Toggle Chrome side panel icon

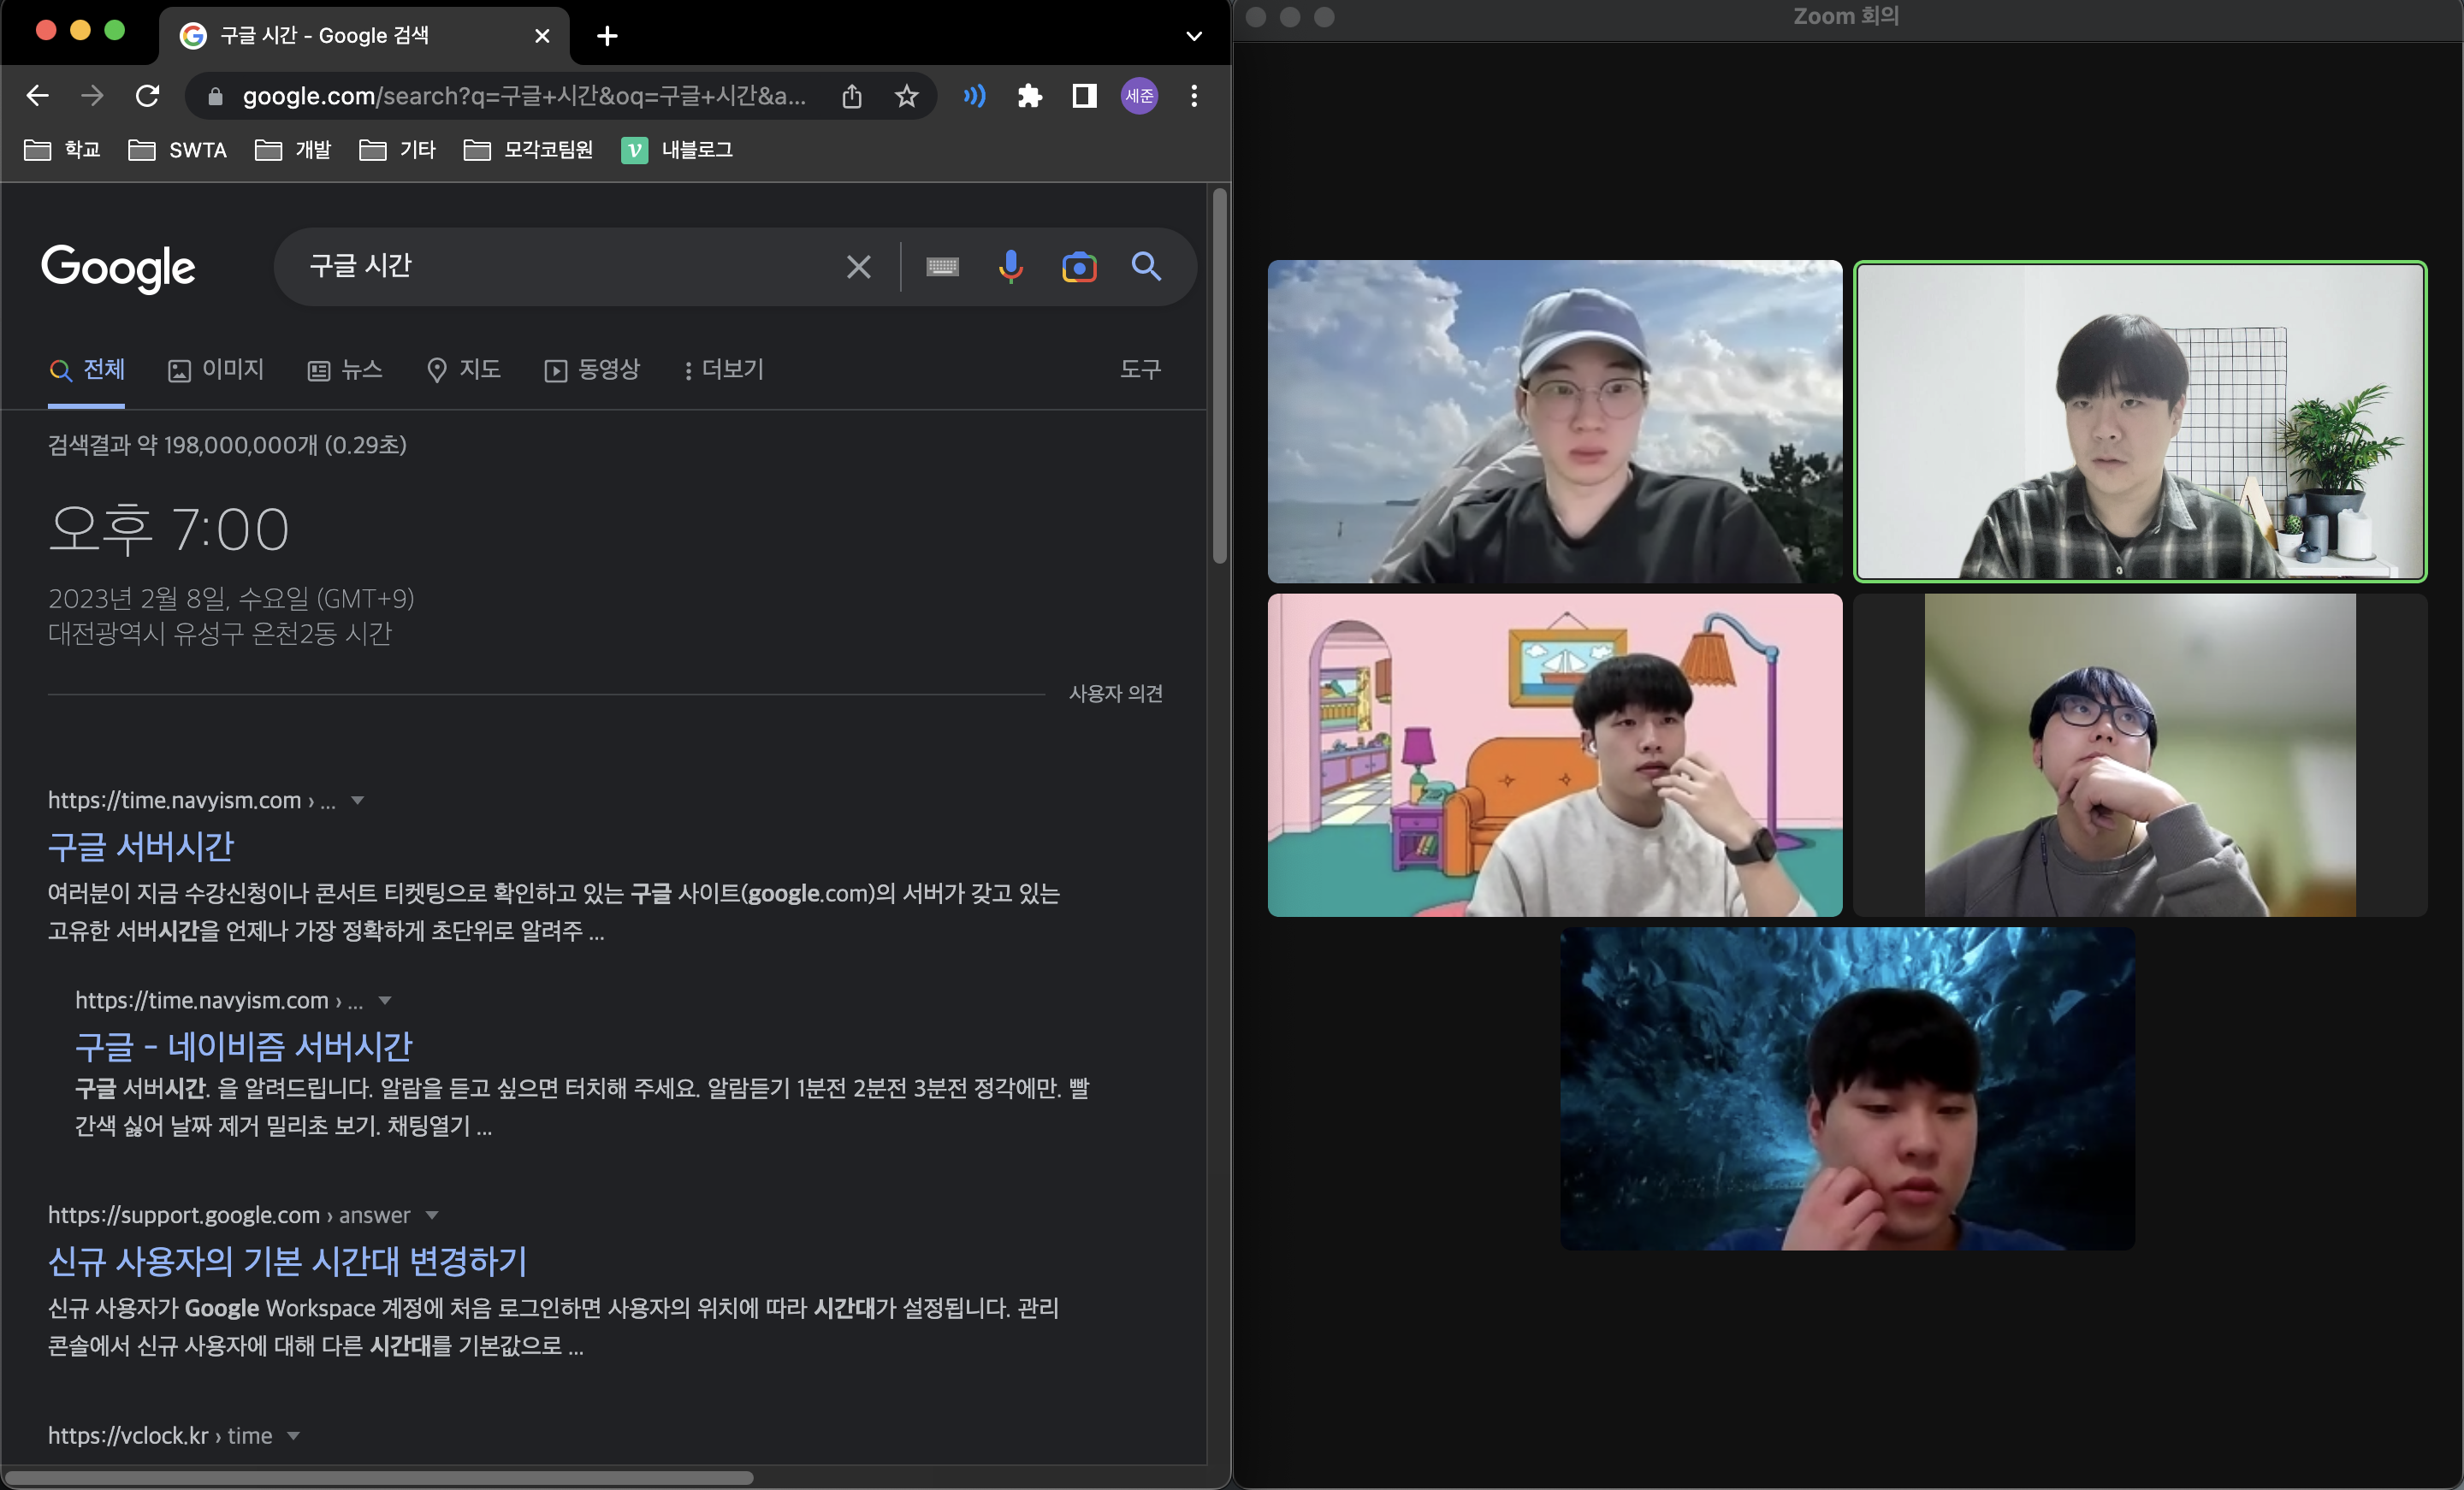[1084, 96]
